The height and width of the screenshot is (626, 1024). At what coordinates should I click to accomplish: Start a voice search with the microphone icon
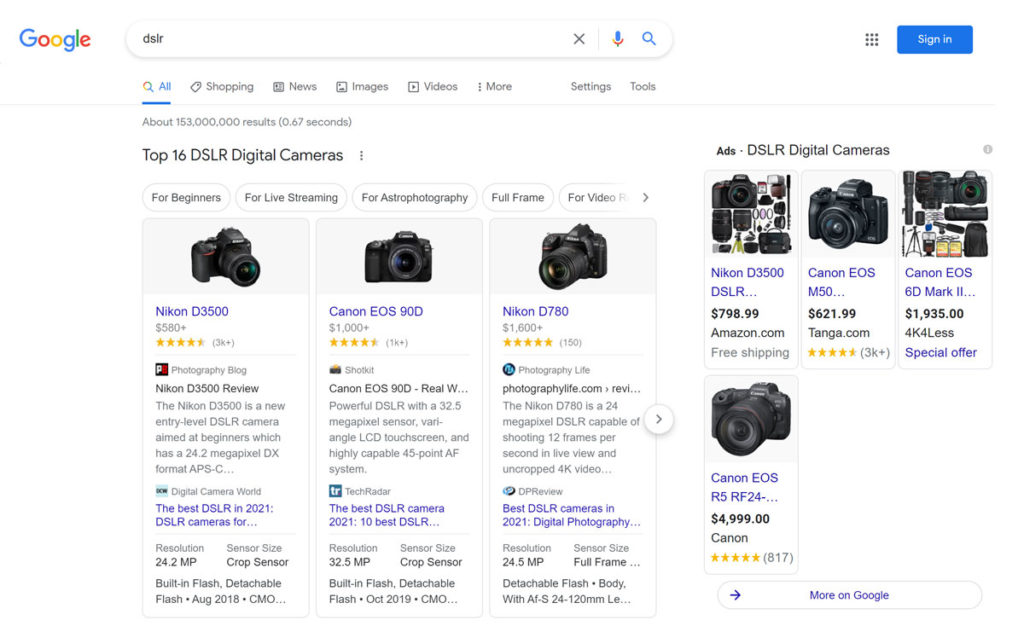617,37
